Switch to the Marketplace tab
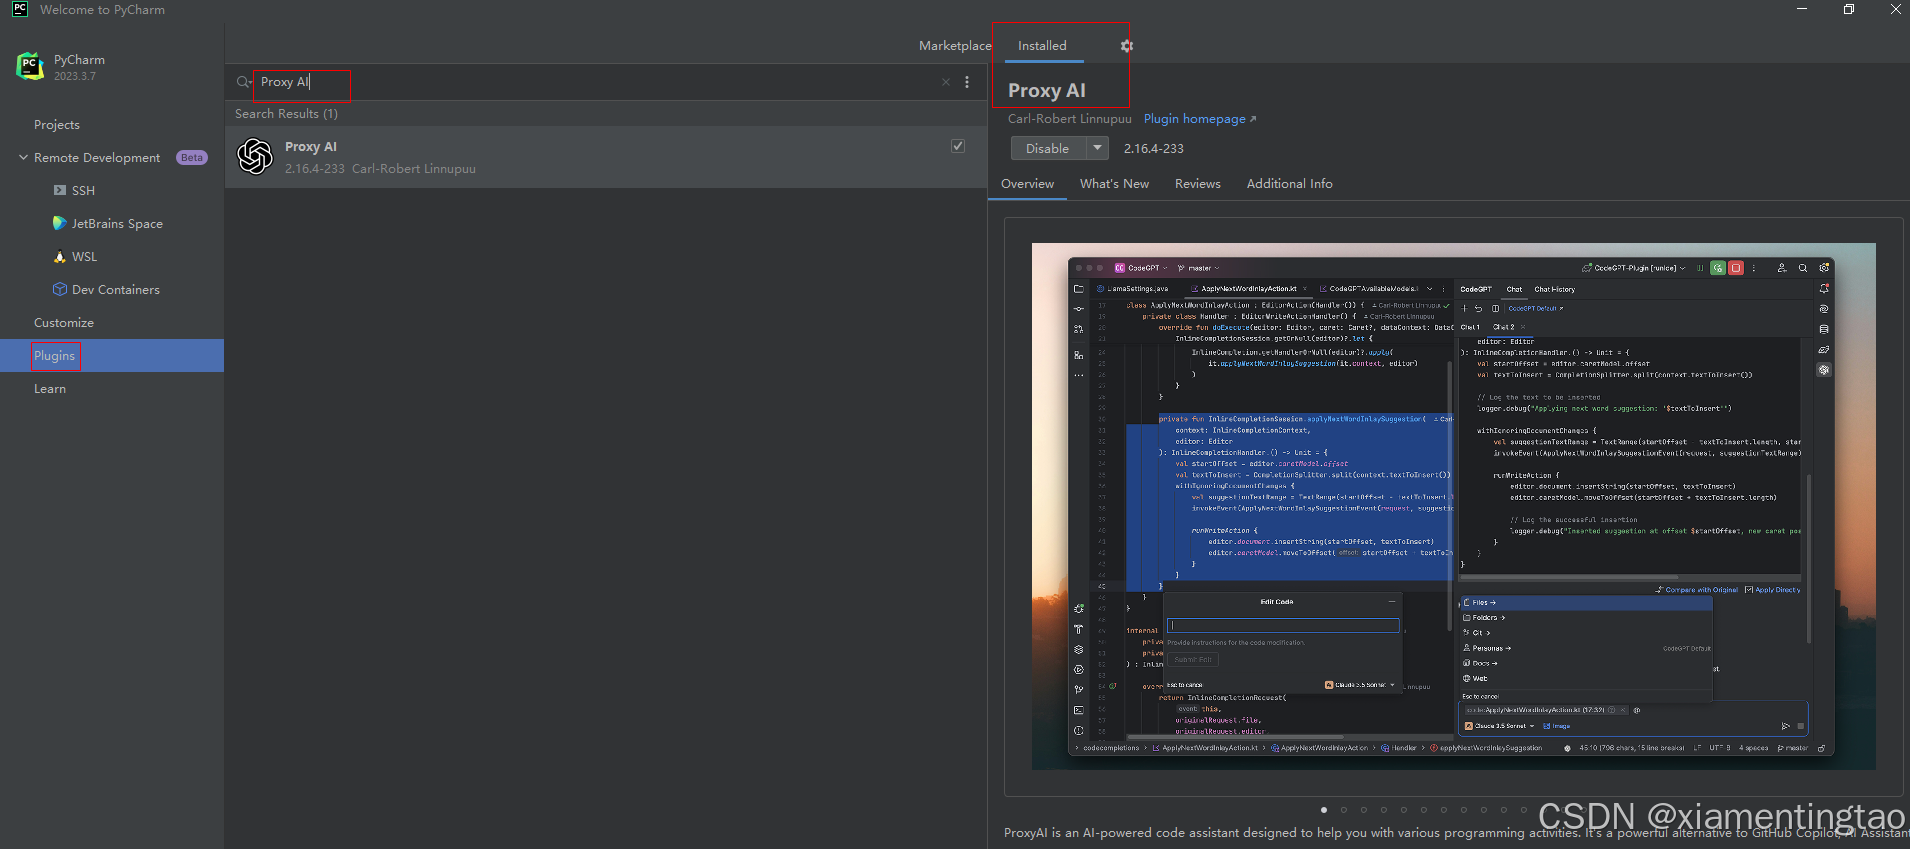 (x=955, y=46)
